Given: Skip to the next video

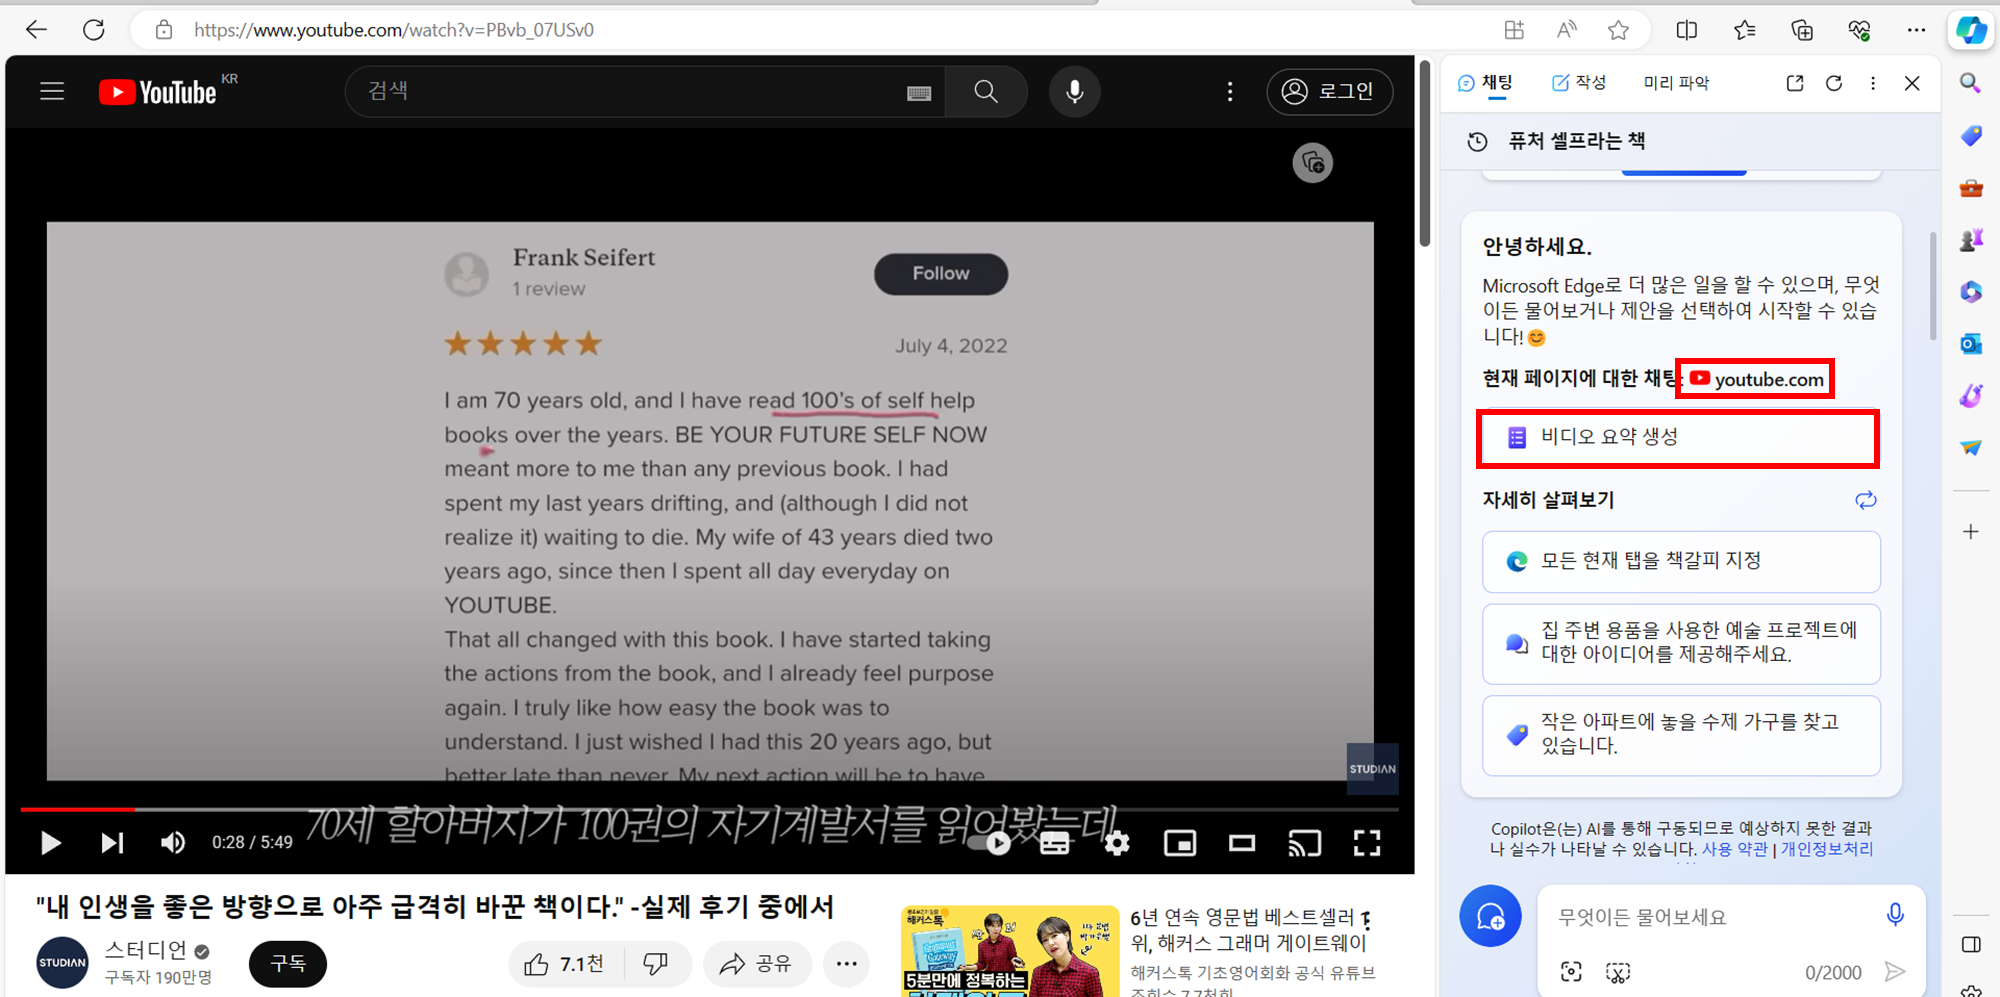Looking at the screenshot, I should tap(112, 843).
